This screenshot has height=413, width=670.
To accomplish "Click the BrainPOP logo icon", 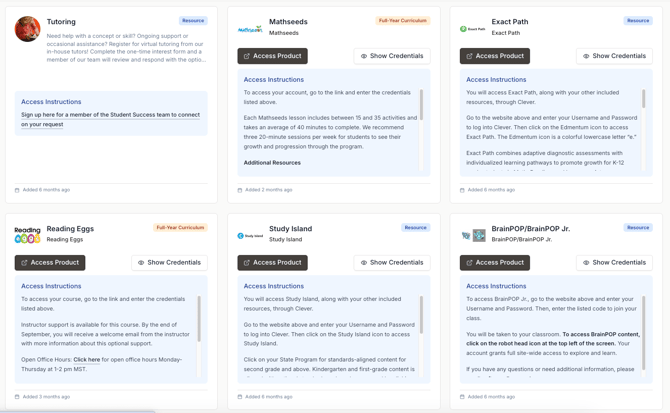I will (472, 236).
